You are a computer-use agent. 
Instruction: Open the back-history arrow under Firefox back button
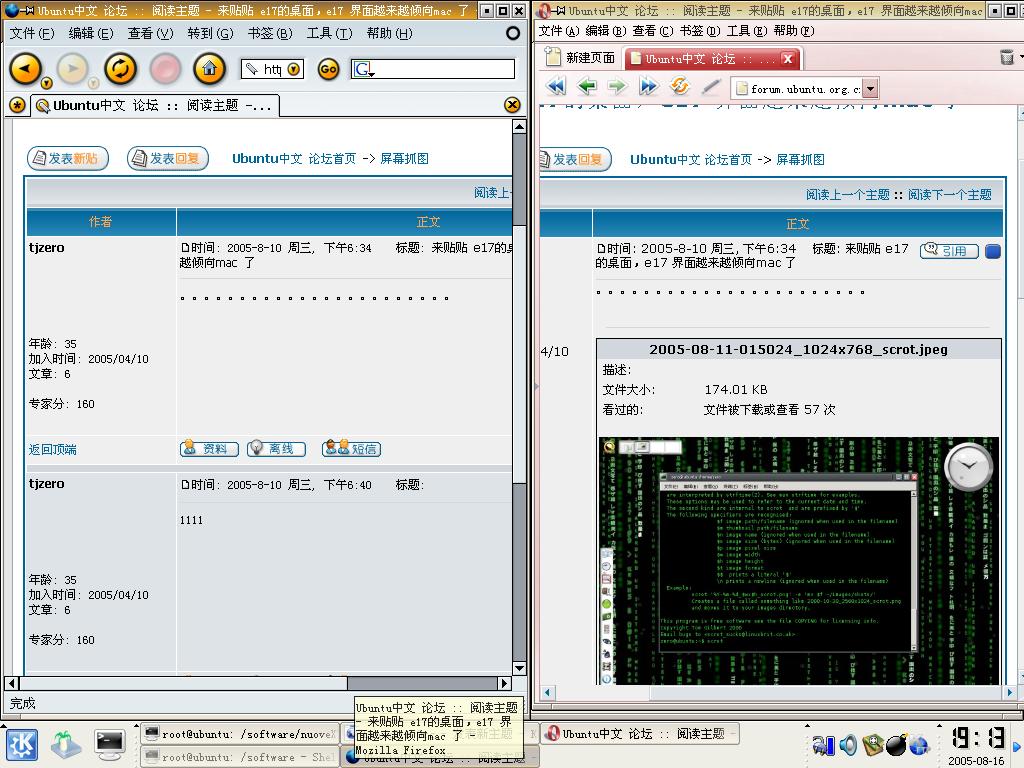click(46, 83)
